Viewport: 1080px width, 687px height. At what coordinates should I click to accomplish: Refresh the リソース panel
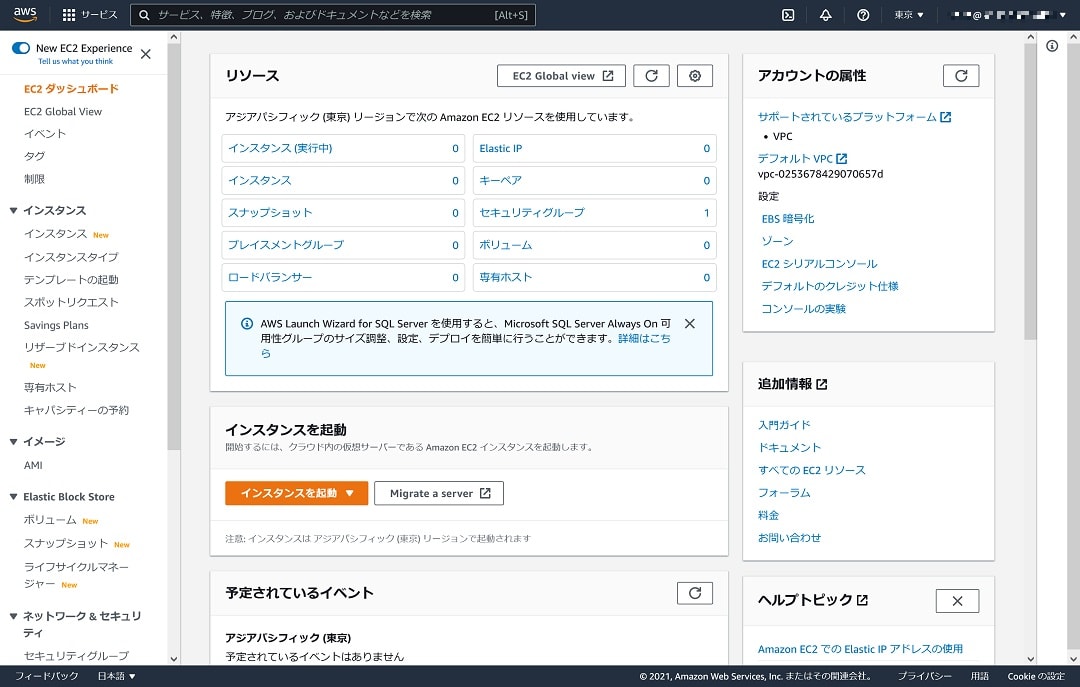(651, 76)
